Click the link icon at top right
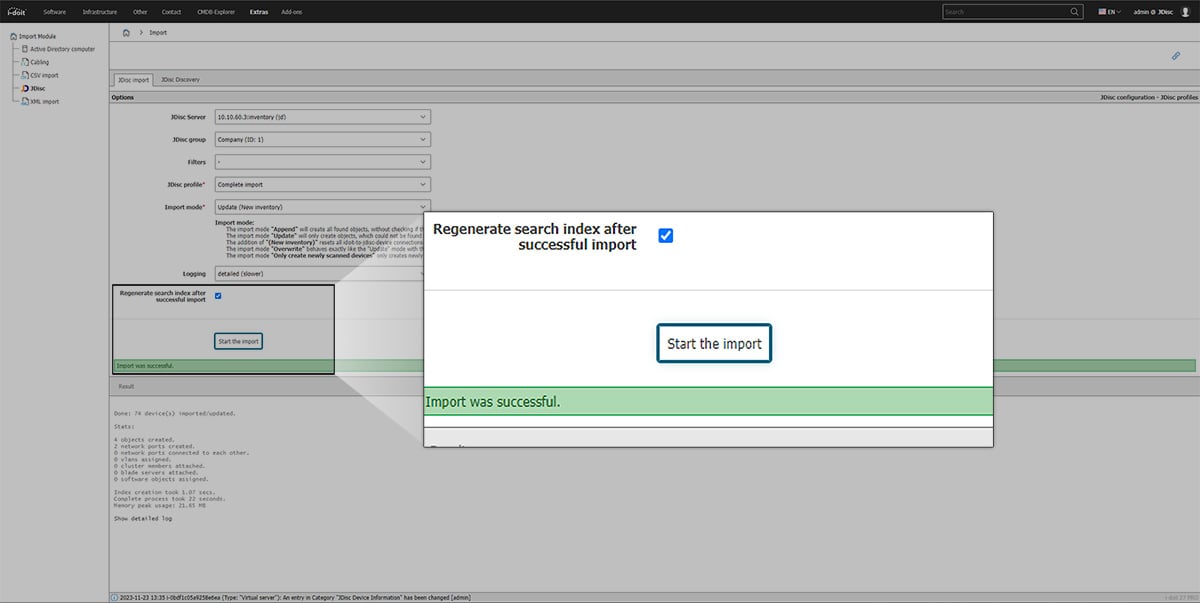Screen dimensions: 1200x603 pyautogui.click(x=1176, y=56)
